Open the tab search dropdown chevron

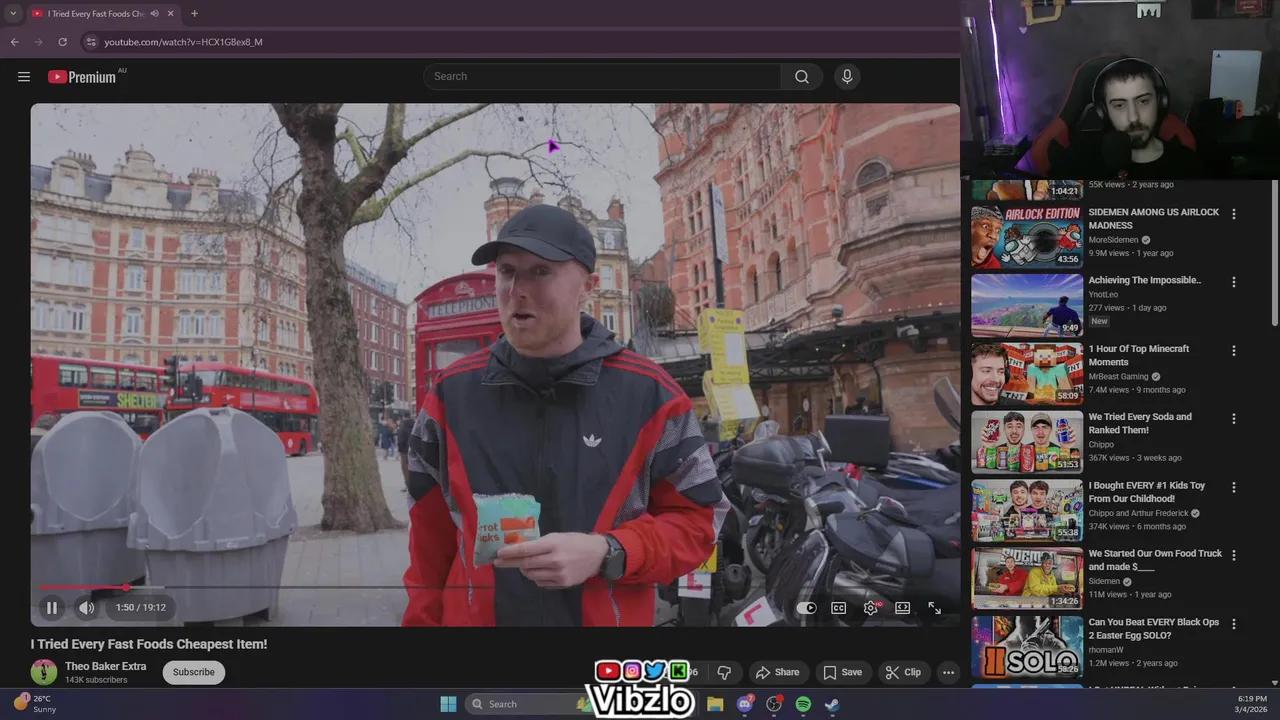(12, 14)
